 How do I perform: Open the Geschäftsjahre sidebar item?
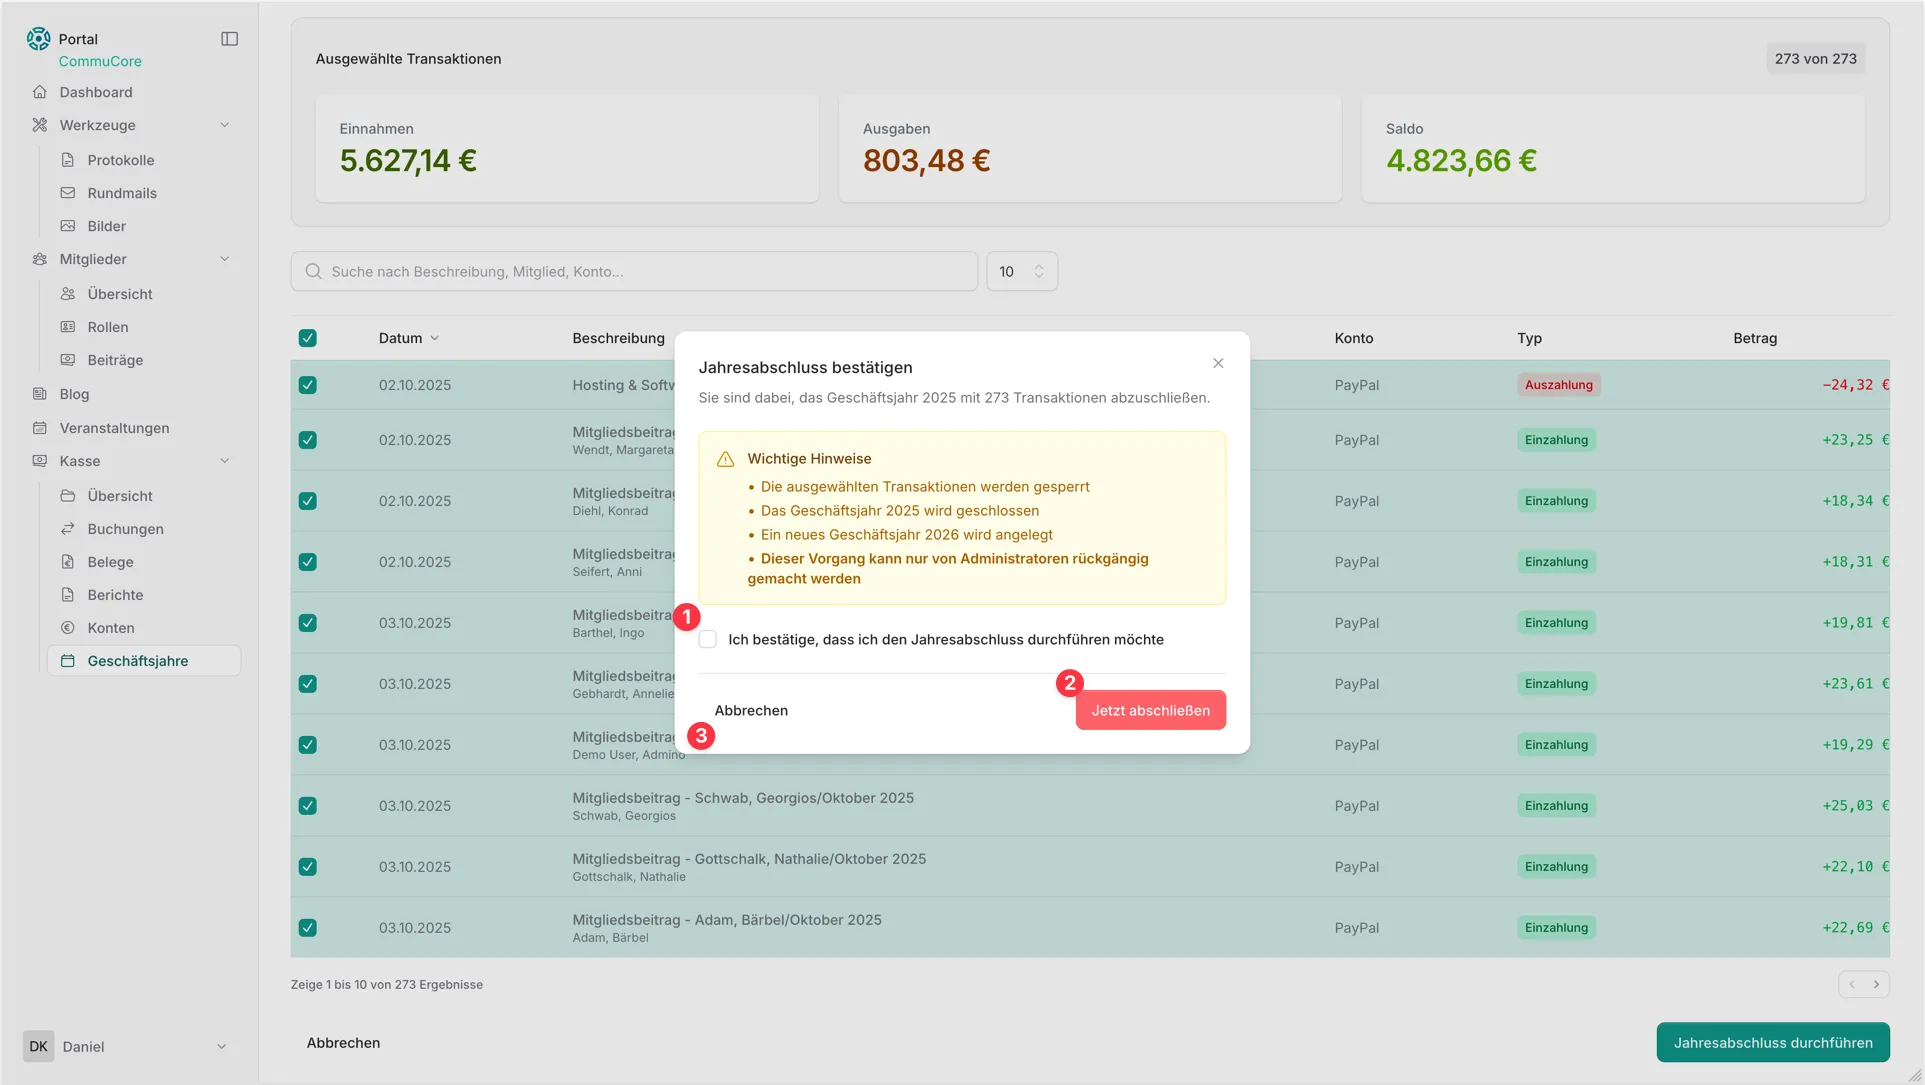pos(138,661)
